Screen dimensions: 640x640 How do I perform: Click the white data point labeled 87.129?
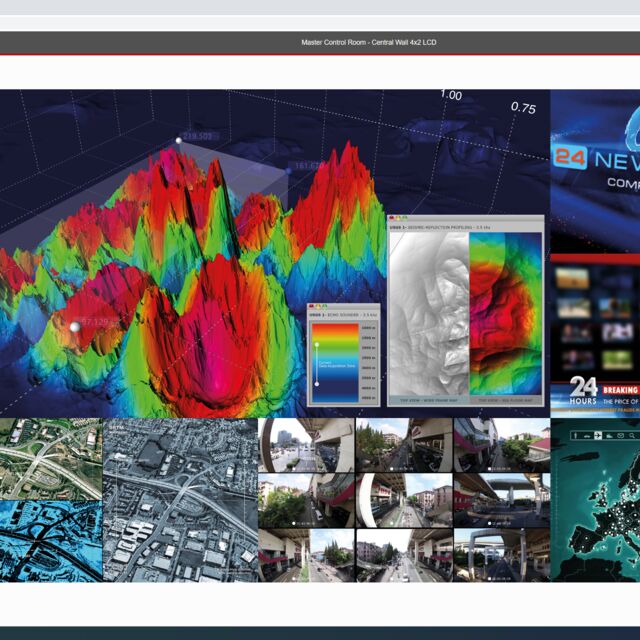pos(74,326)
